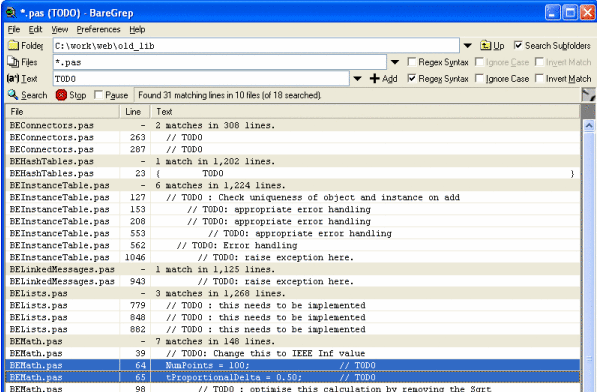Expand the Files pattern dropdown arrow
This screenshot has height=392, width=597.
(395, 62)
